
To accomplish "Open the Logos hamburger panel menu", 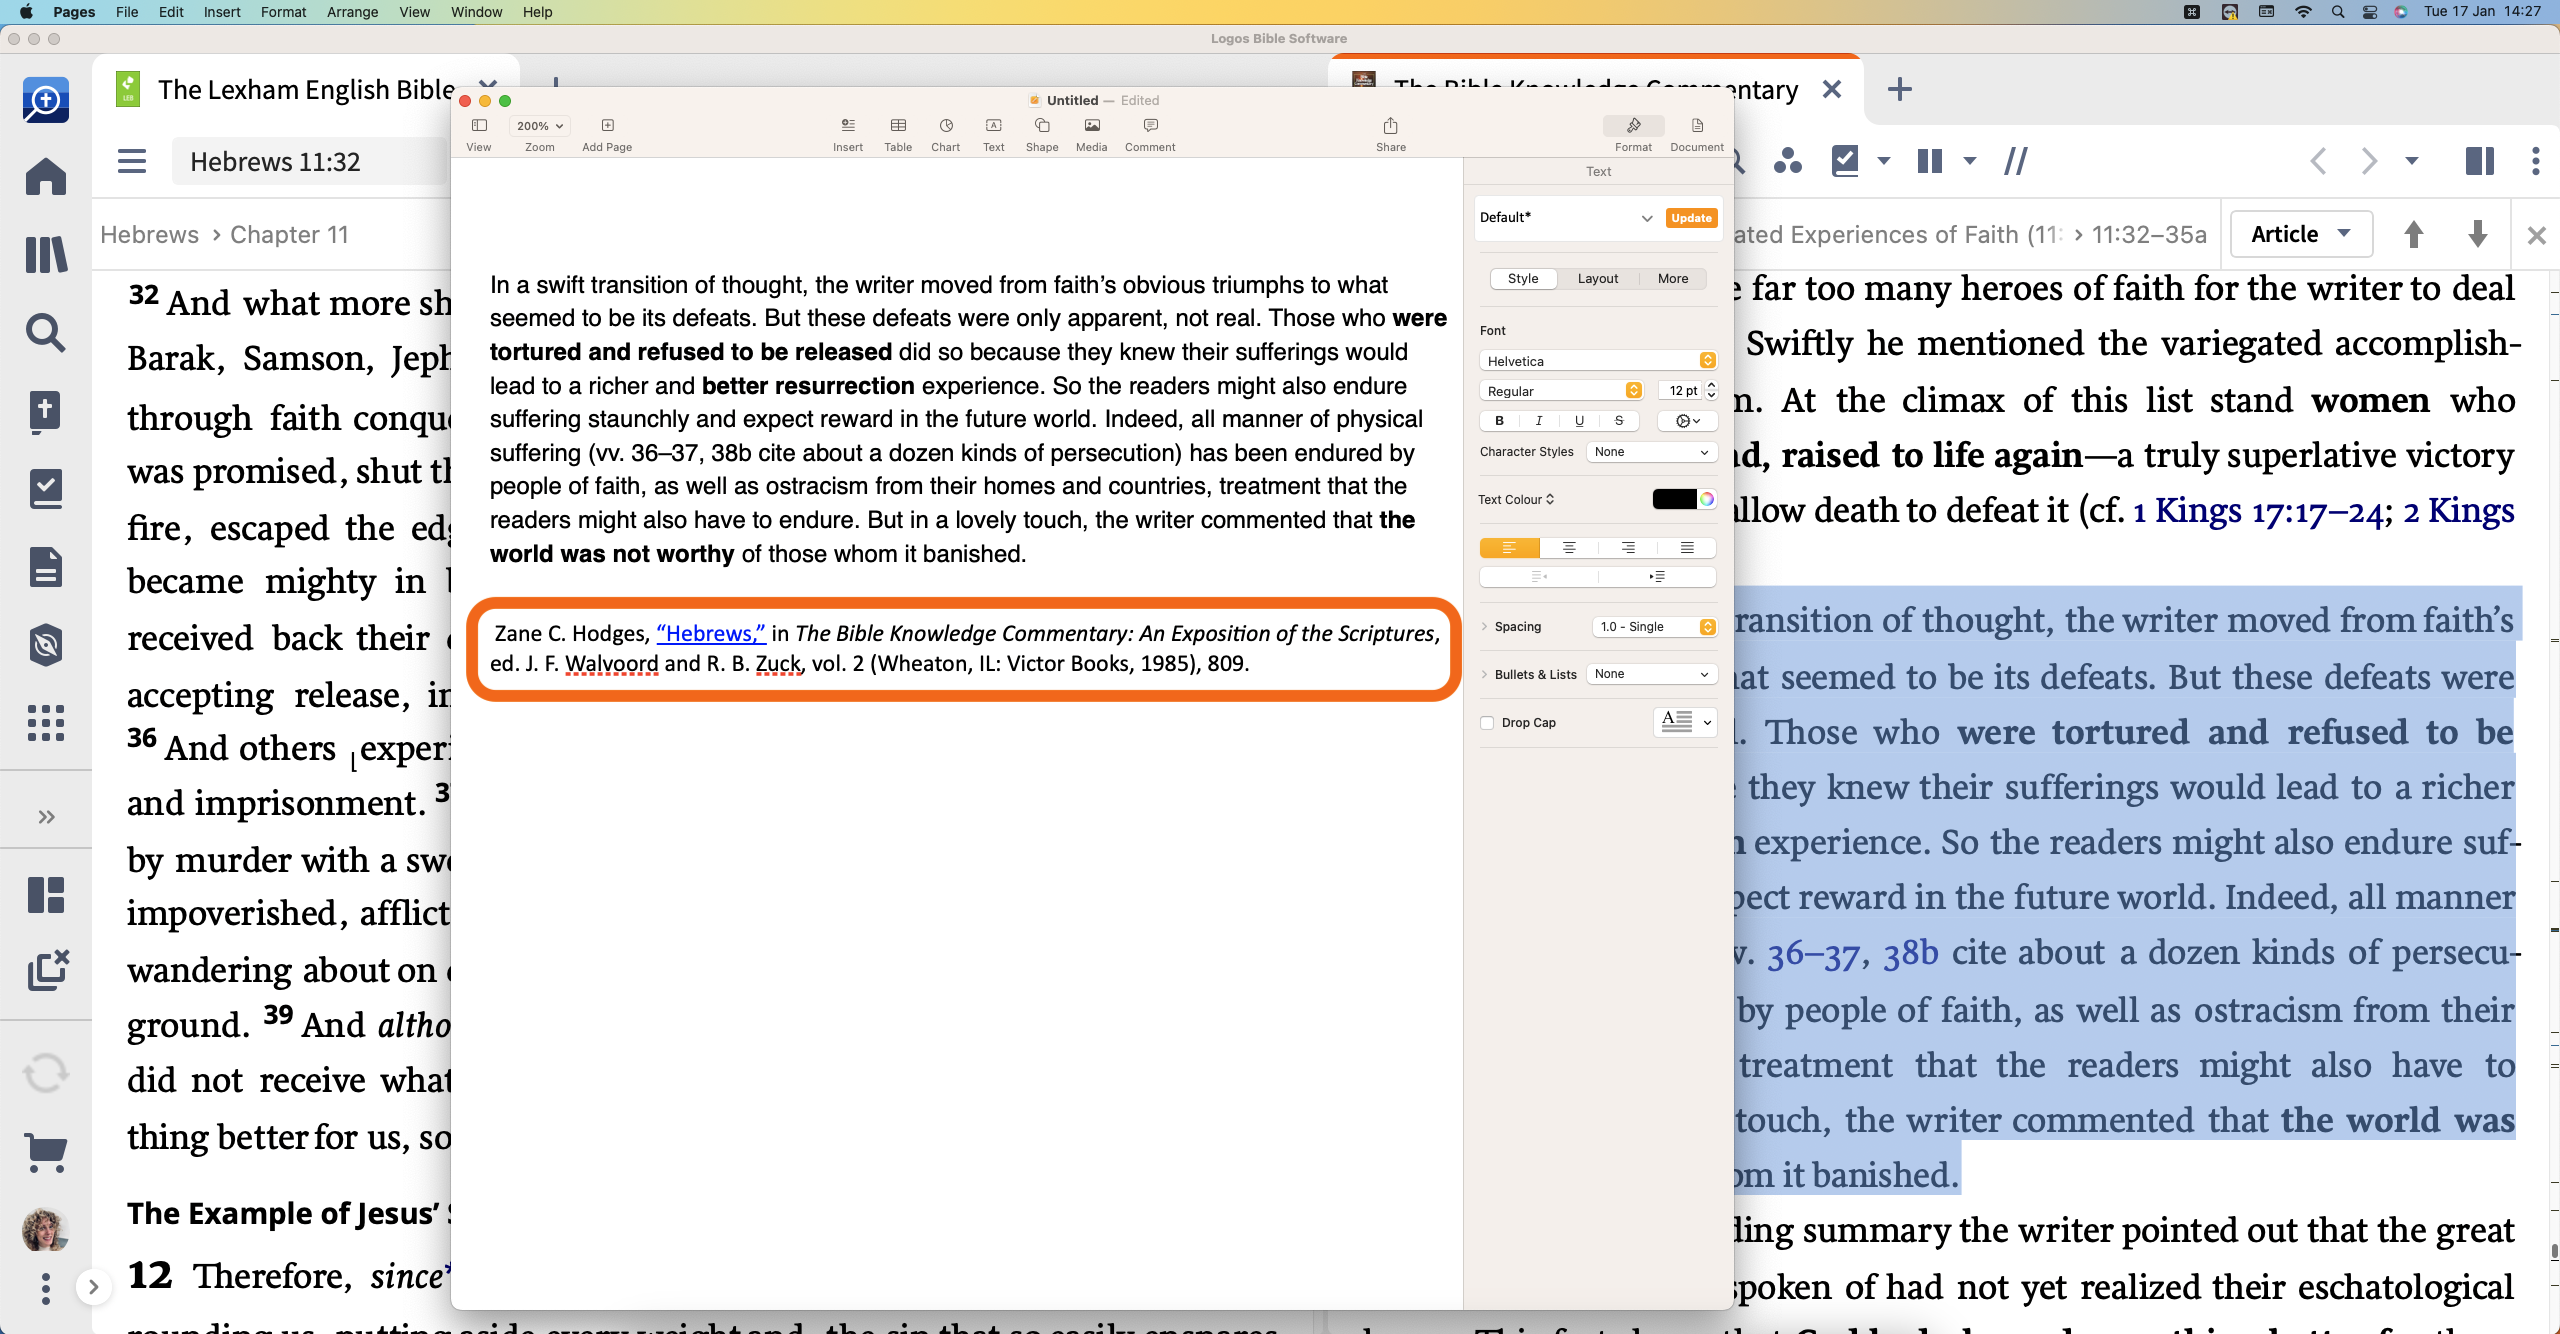I will (x=132, y=161).
